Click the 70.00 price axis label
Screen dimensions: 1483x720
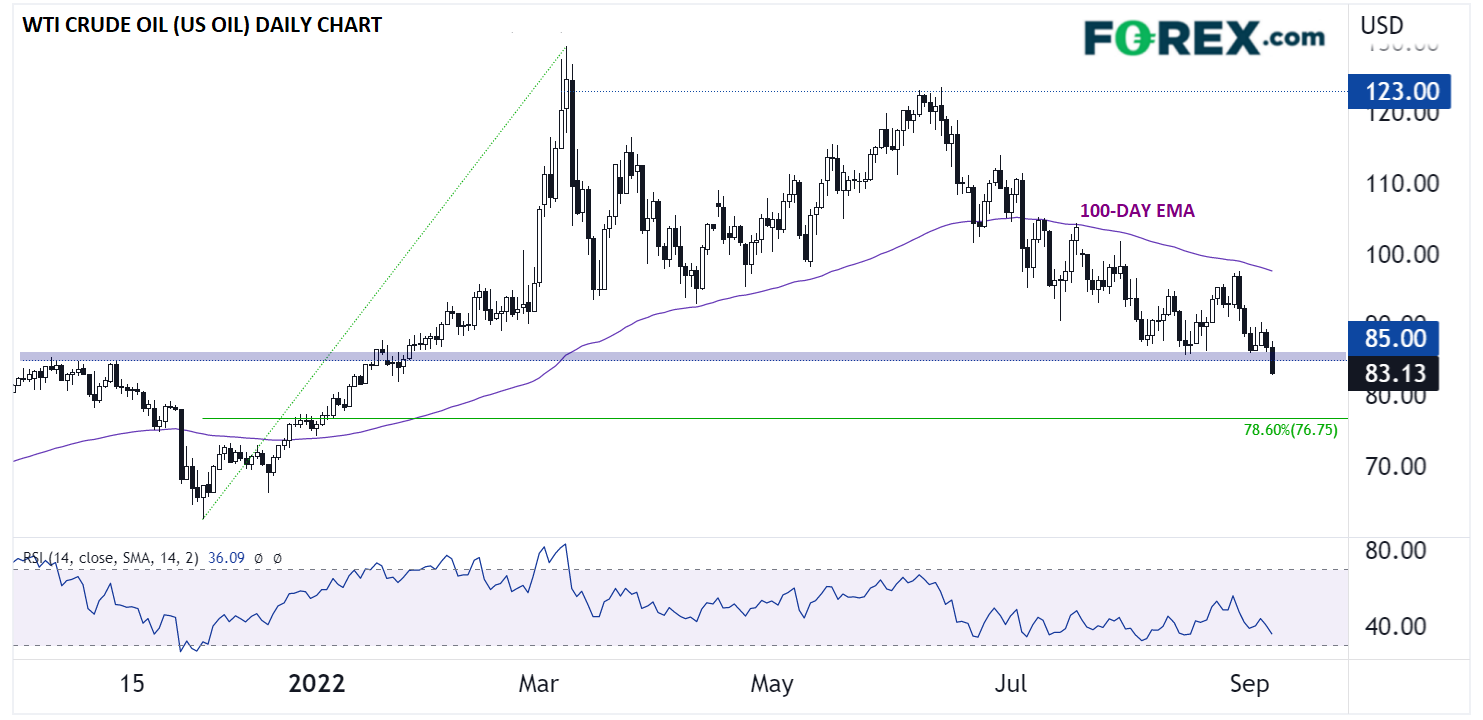pyautogui.click(x=1399, y=466)
